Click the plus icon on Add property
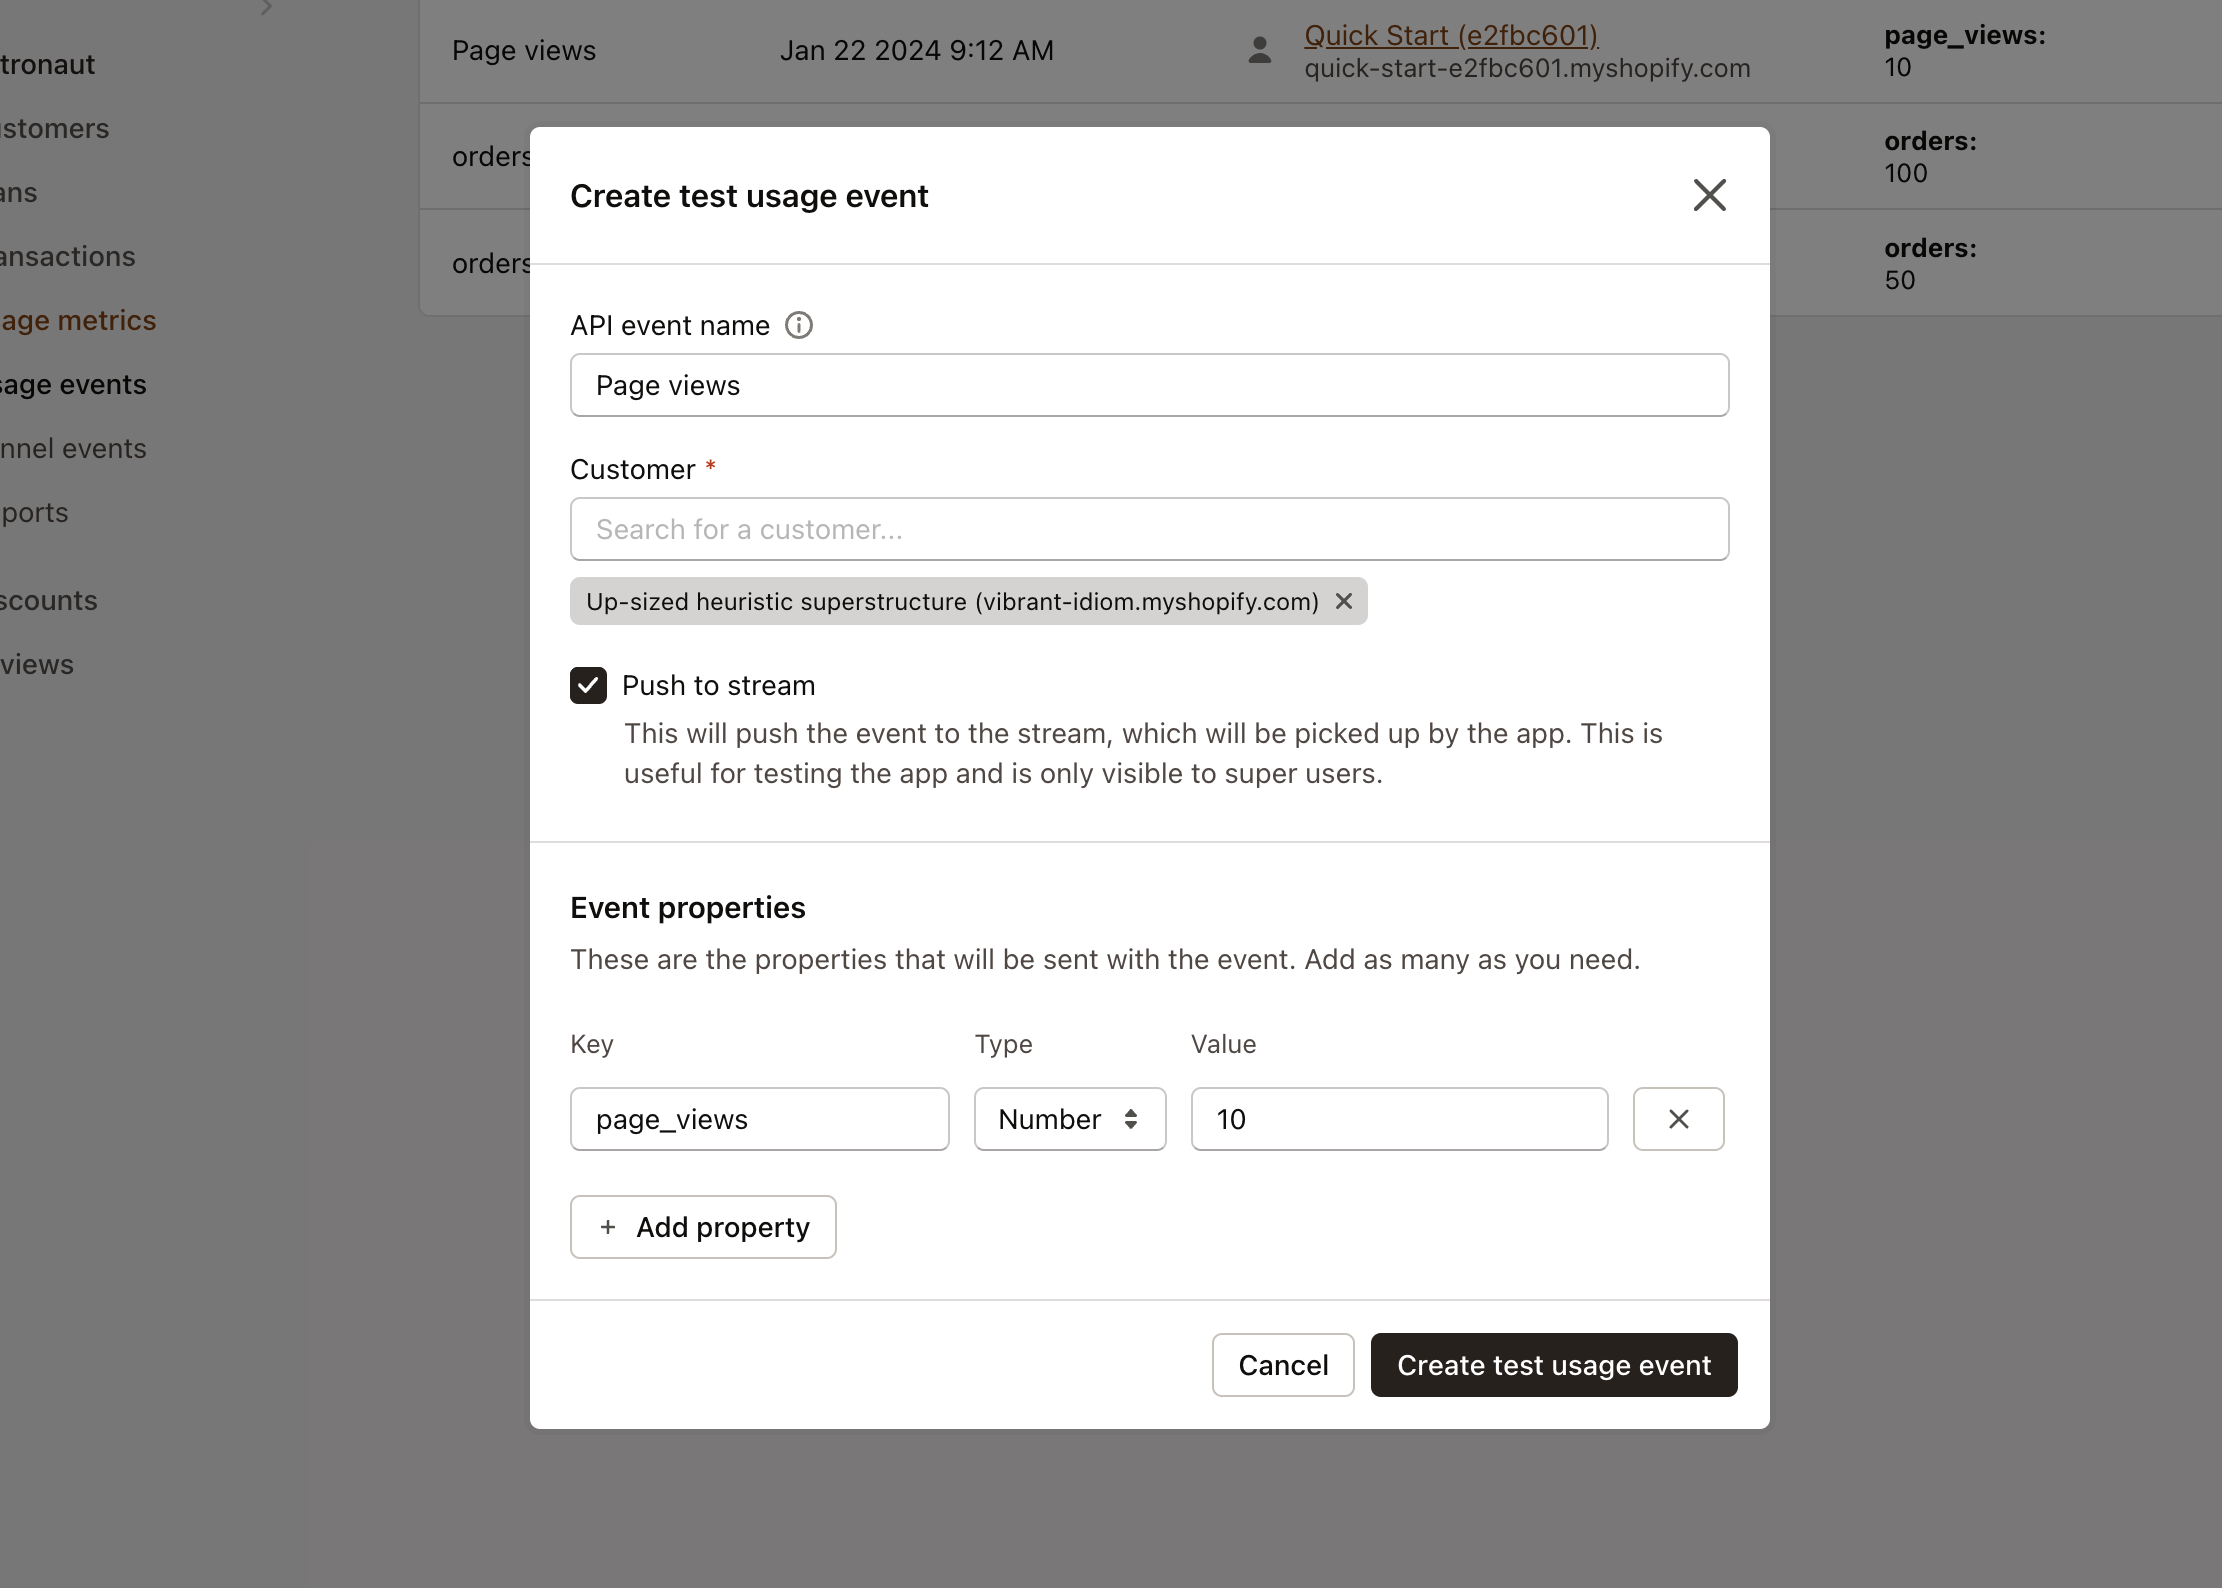This screenshot has width=2222, height=1588. (609, 1227)
